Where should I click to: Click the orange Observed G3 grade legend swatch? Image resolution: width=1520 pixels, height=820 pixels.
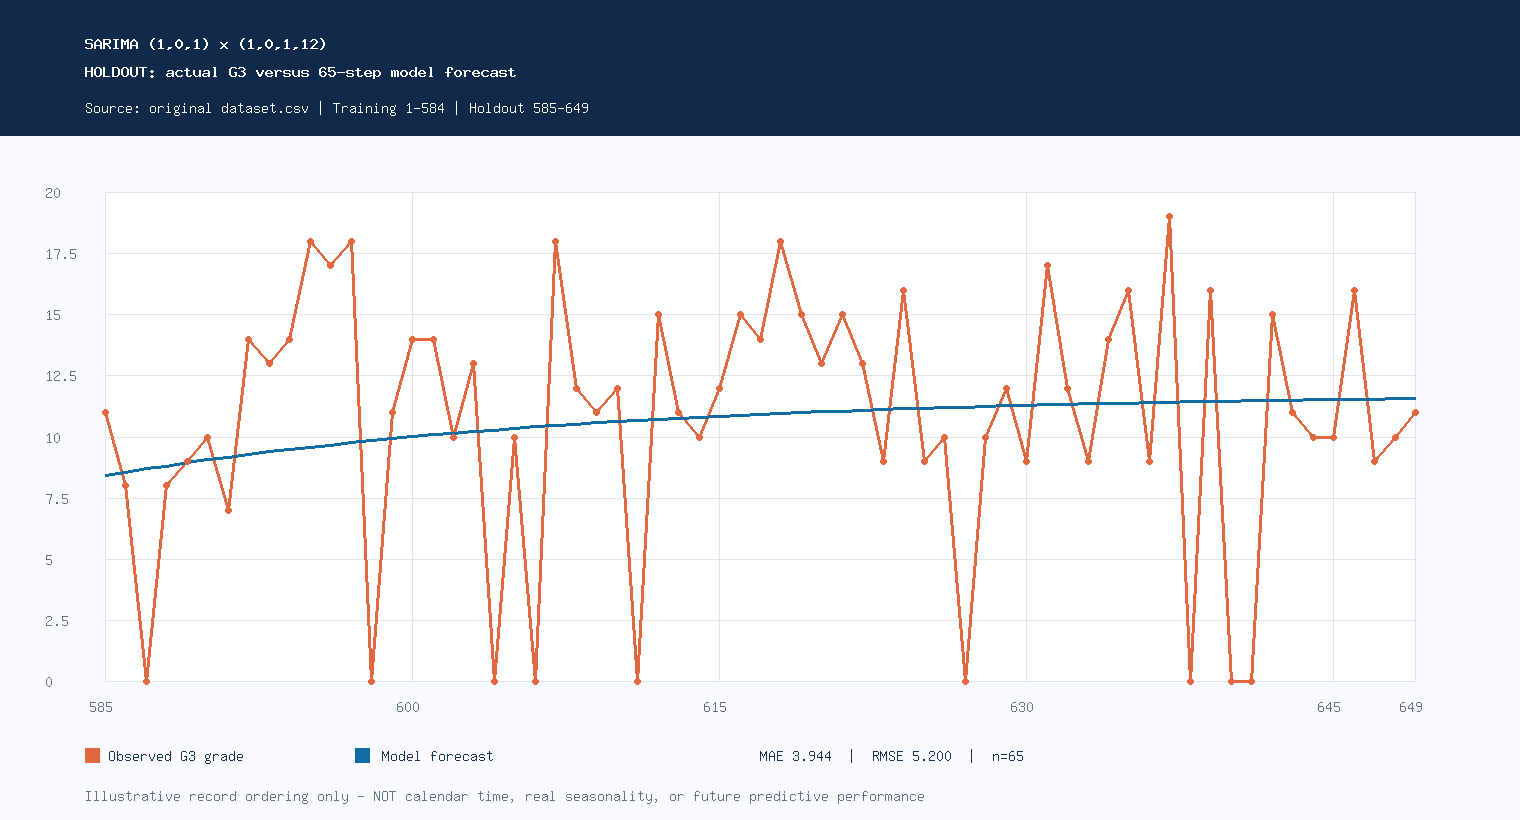[x=92, y=756]
